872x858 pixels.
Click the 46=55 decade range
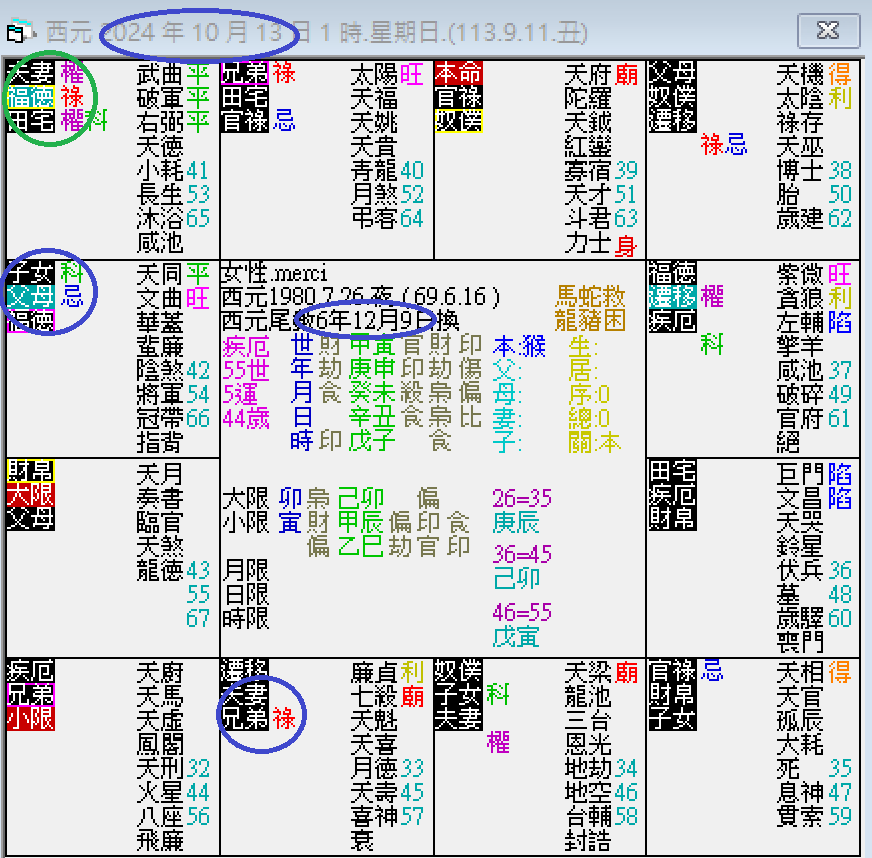(x=522, y=613)
